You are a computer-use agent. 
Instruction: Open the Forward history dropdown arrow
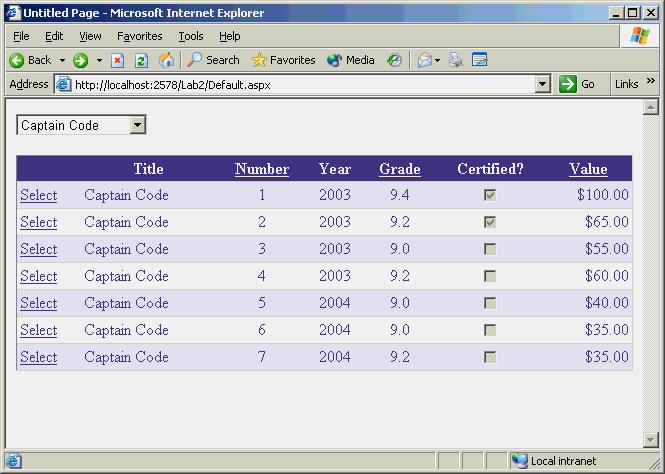pyautogui.click(x=99, y=61)
